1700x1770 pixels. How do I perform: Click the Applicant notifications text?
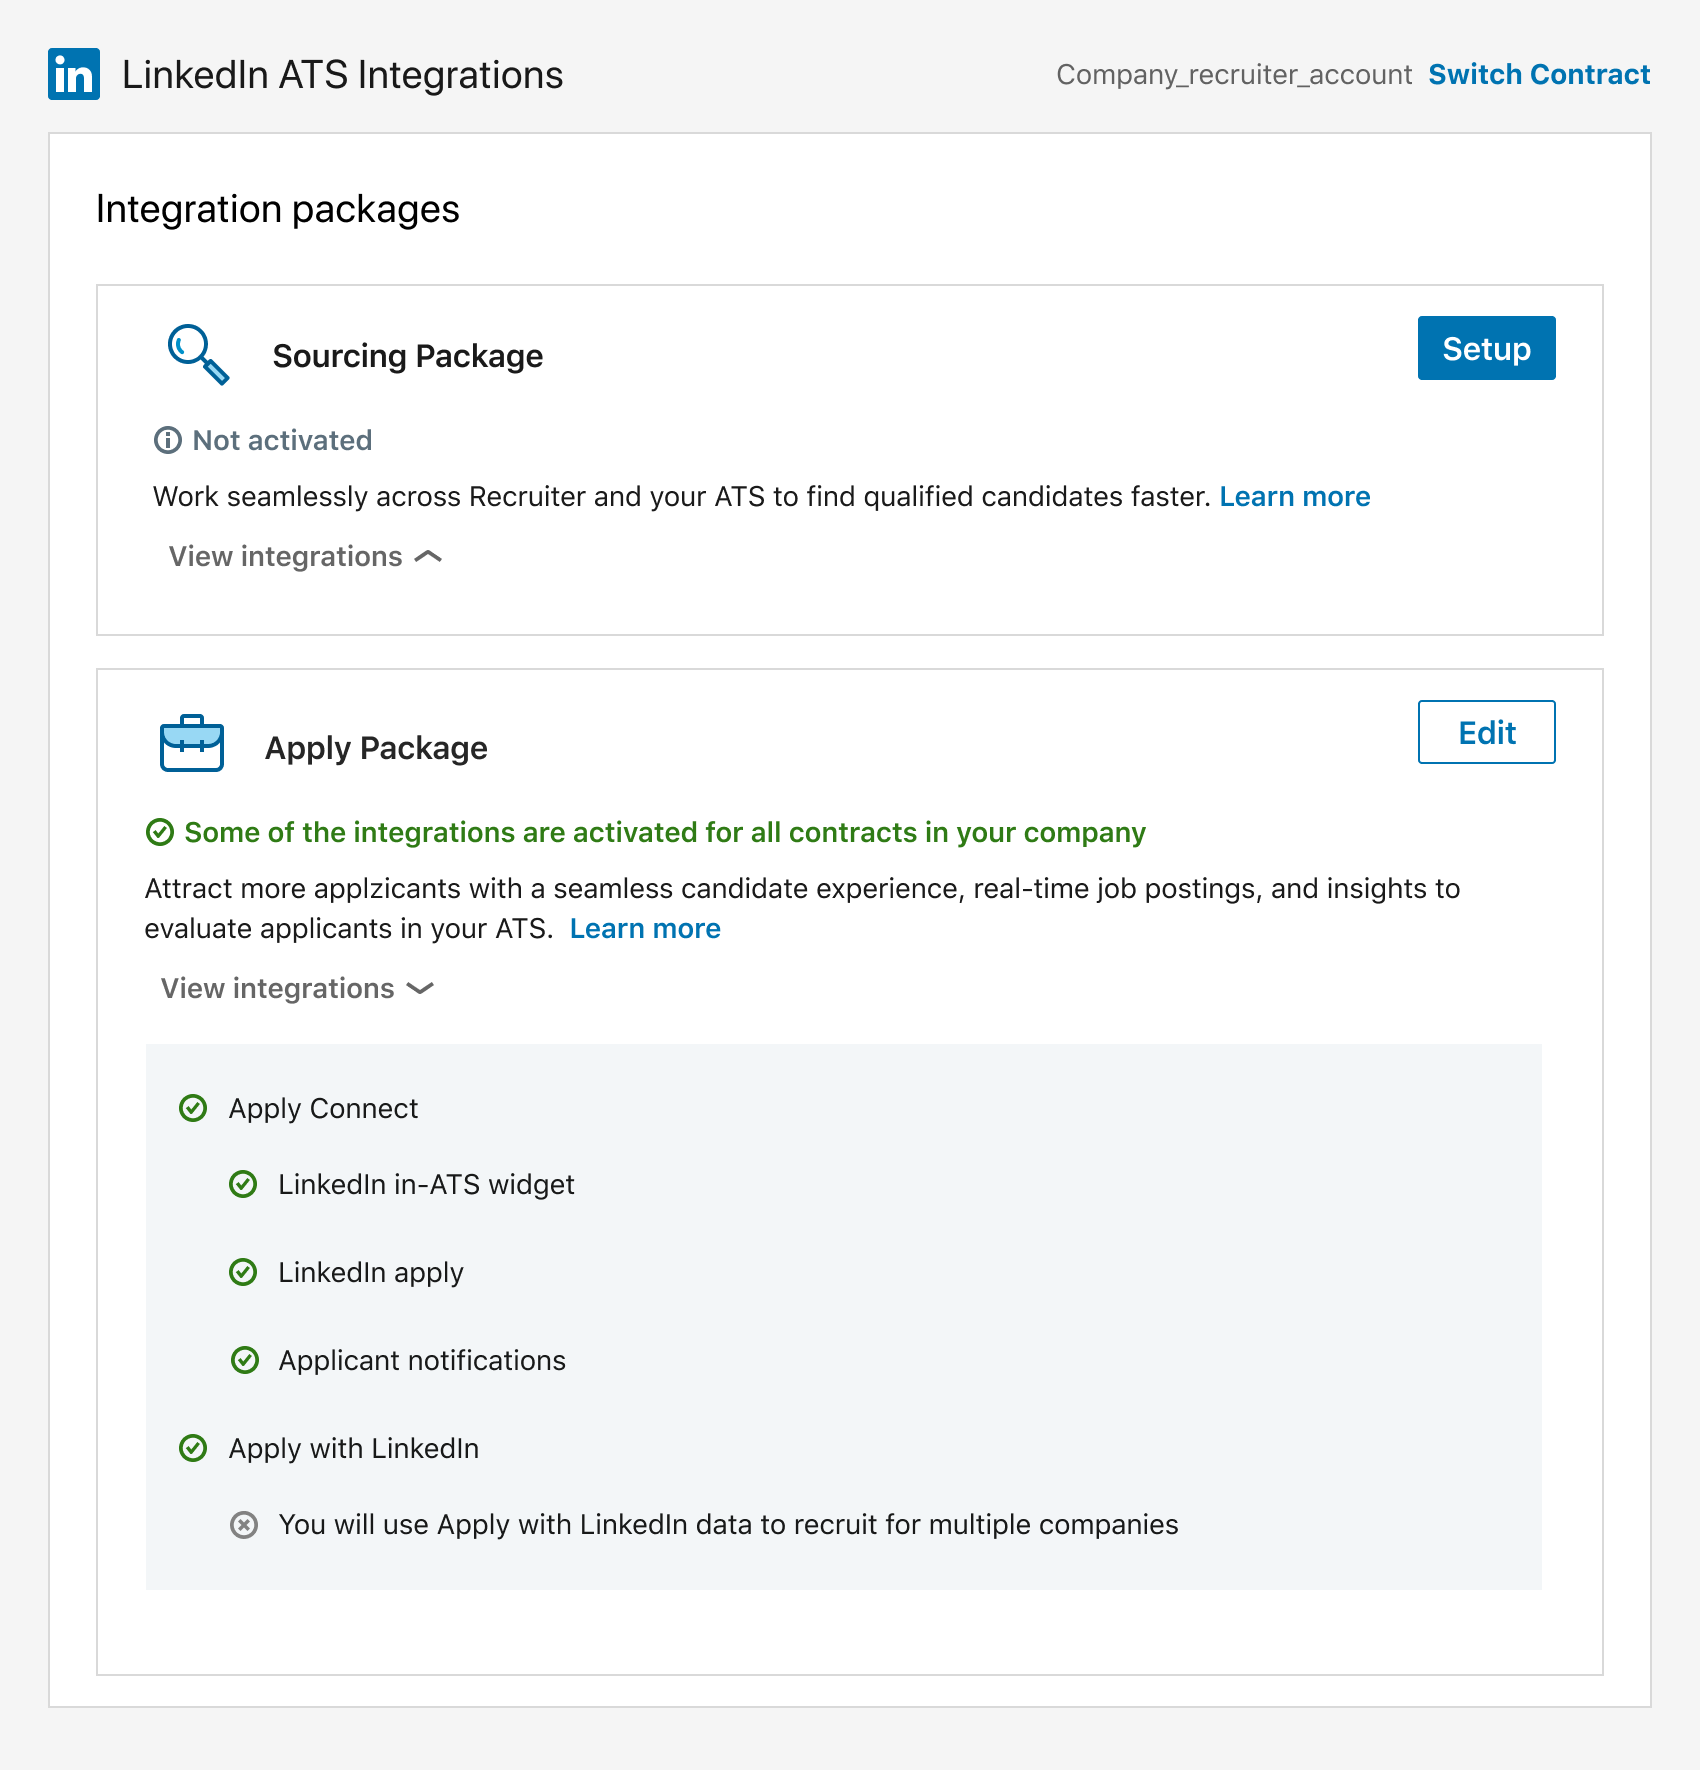coord(422,1360)
